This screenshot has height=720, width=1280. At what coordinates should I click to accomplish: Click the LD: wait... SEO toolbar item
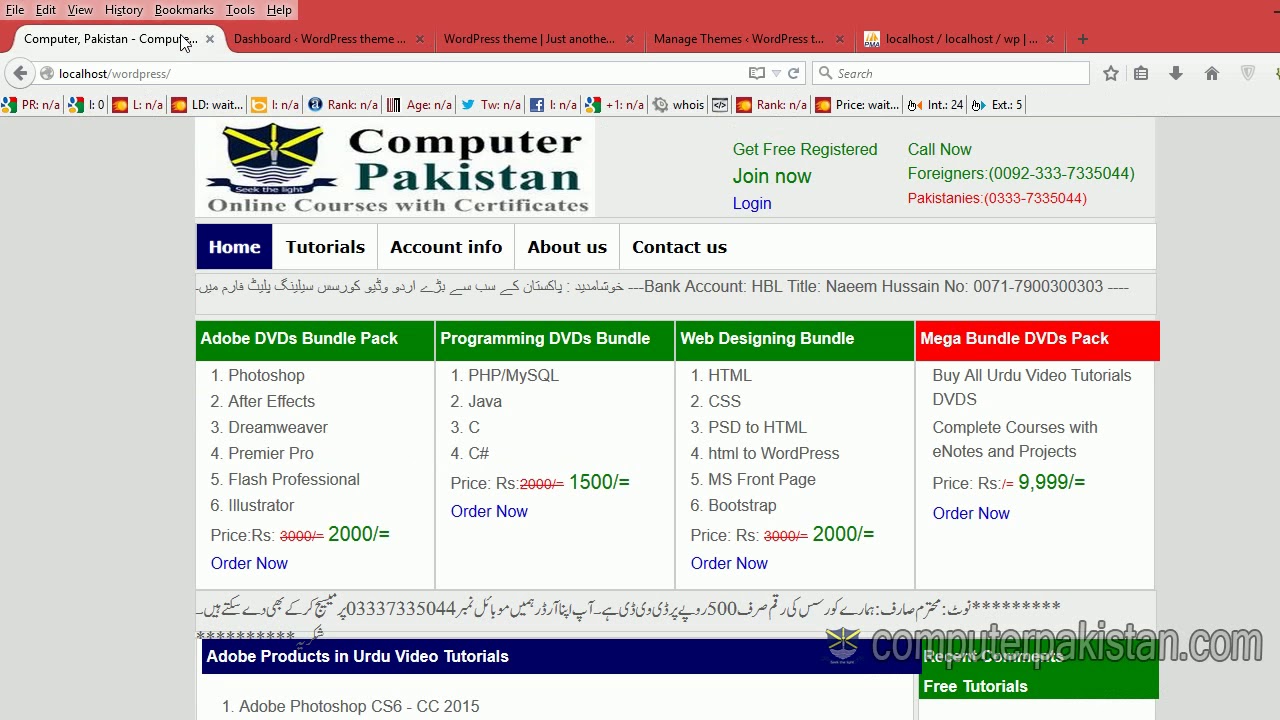(207, 104)
